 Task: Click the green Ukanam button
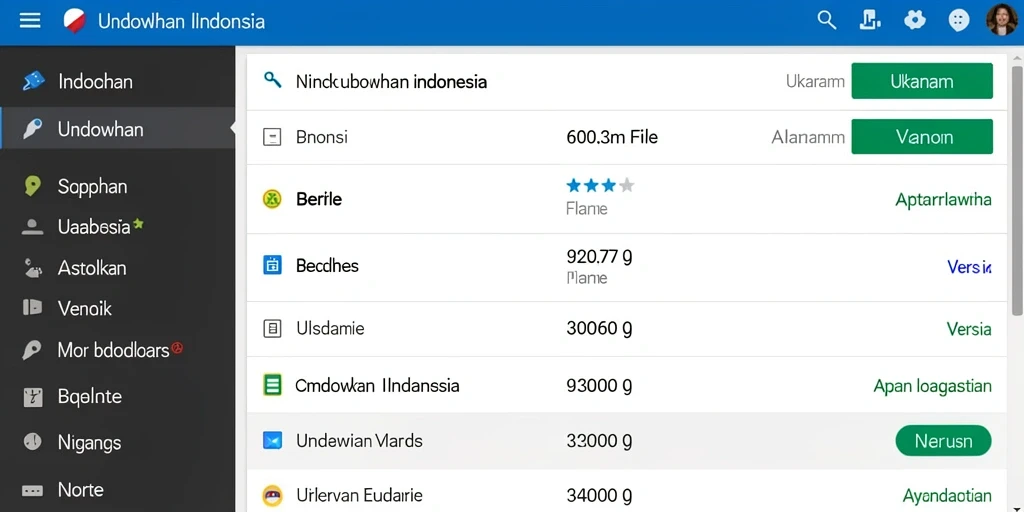[921, 81]
